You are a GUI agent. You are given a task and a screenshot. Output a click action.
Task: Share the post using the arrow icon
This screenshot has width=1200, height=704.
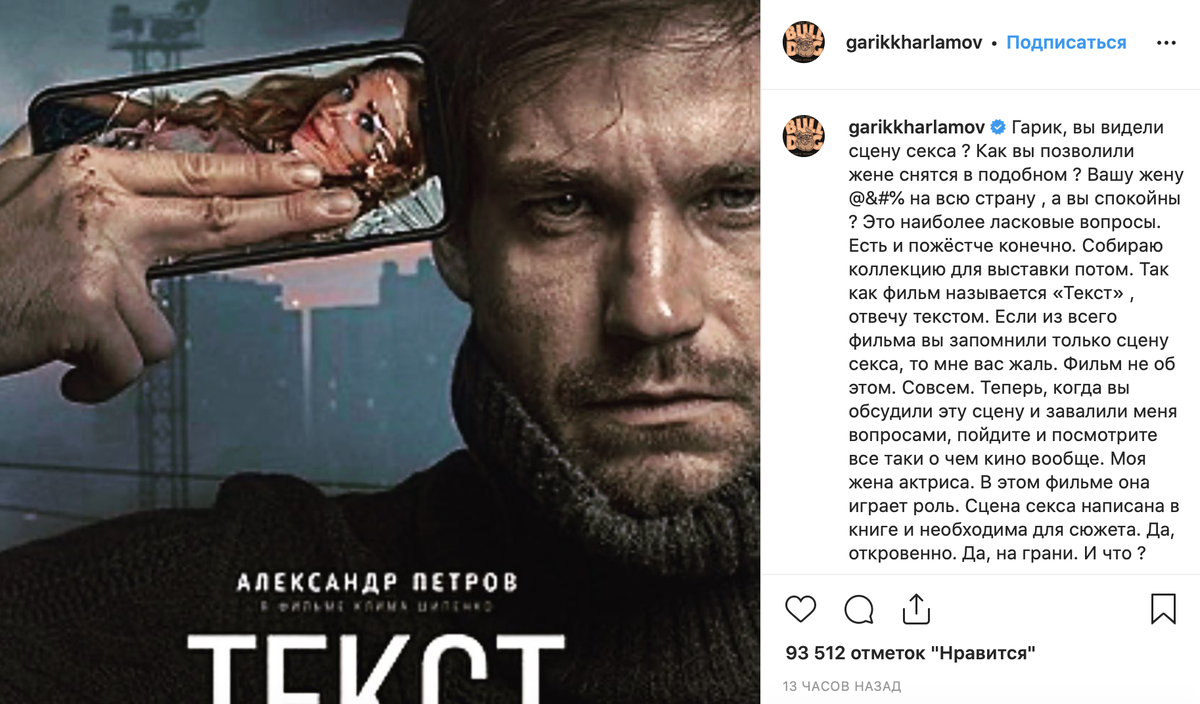[x=916, y=608]
